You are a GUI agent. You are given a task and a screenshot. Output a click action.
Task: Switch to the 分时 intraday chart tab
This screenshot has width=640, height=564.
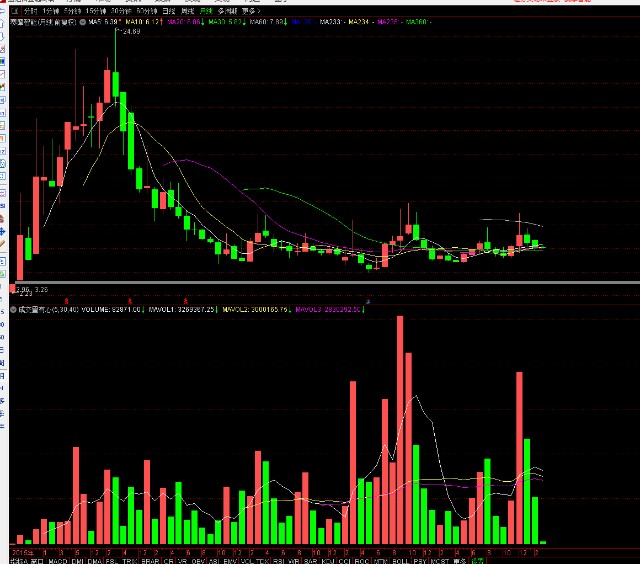click(30, 11)
